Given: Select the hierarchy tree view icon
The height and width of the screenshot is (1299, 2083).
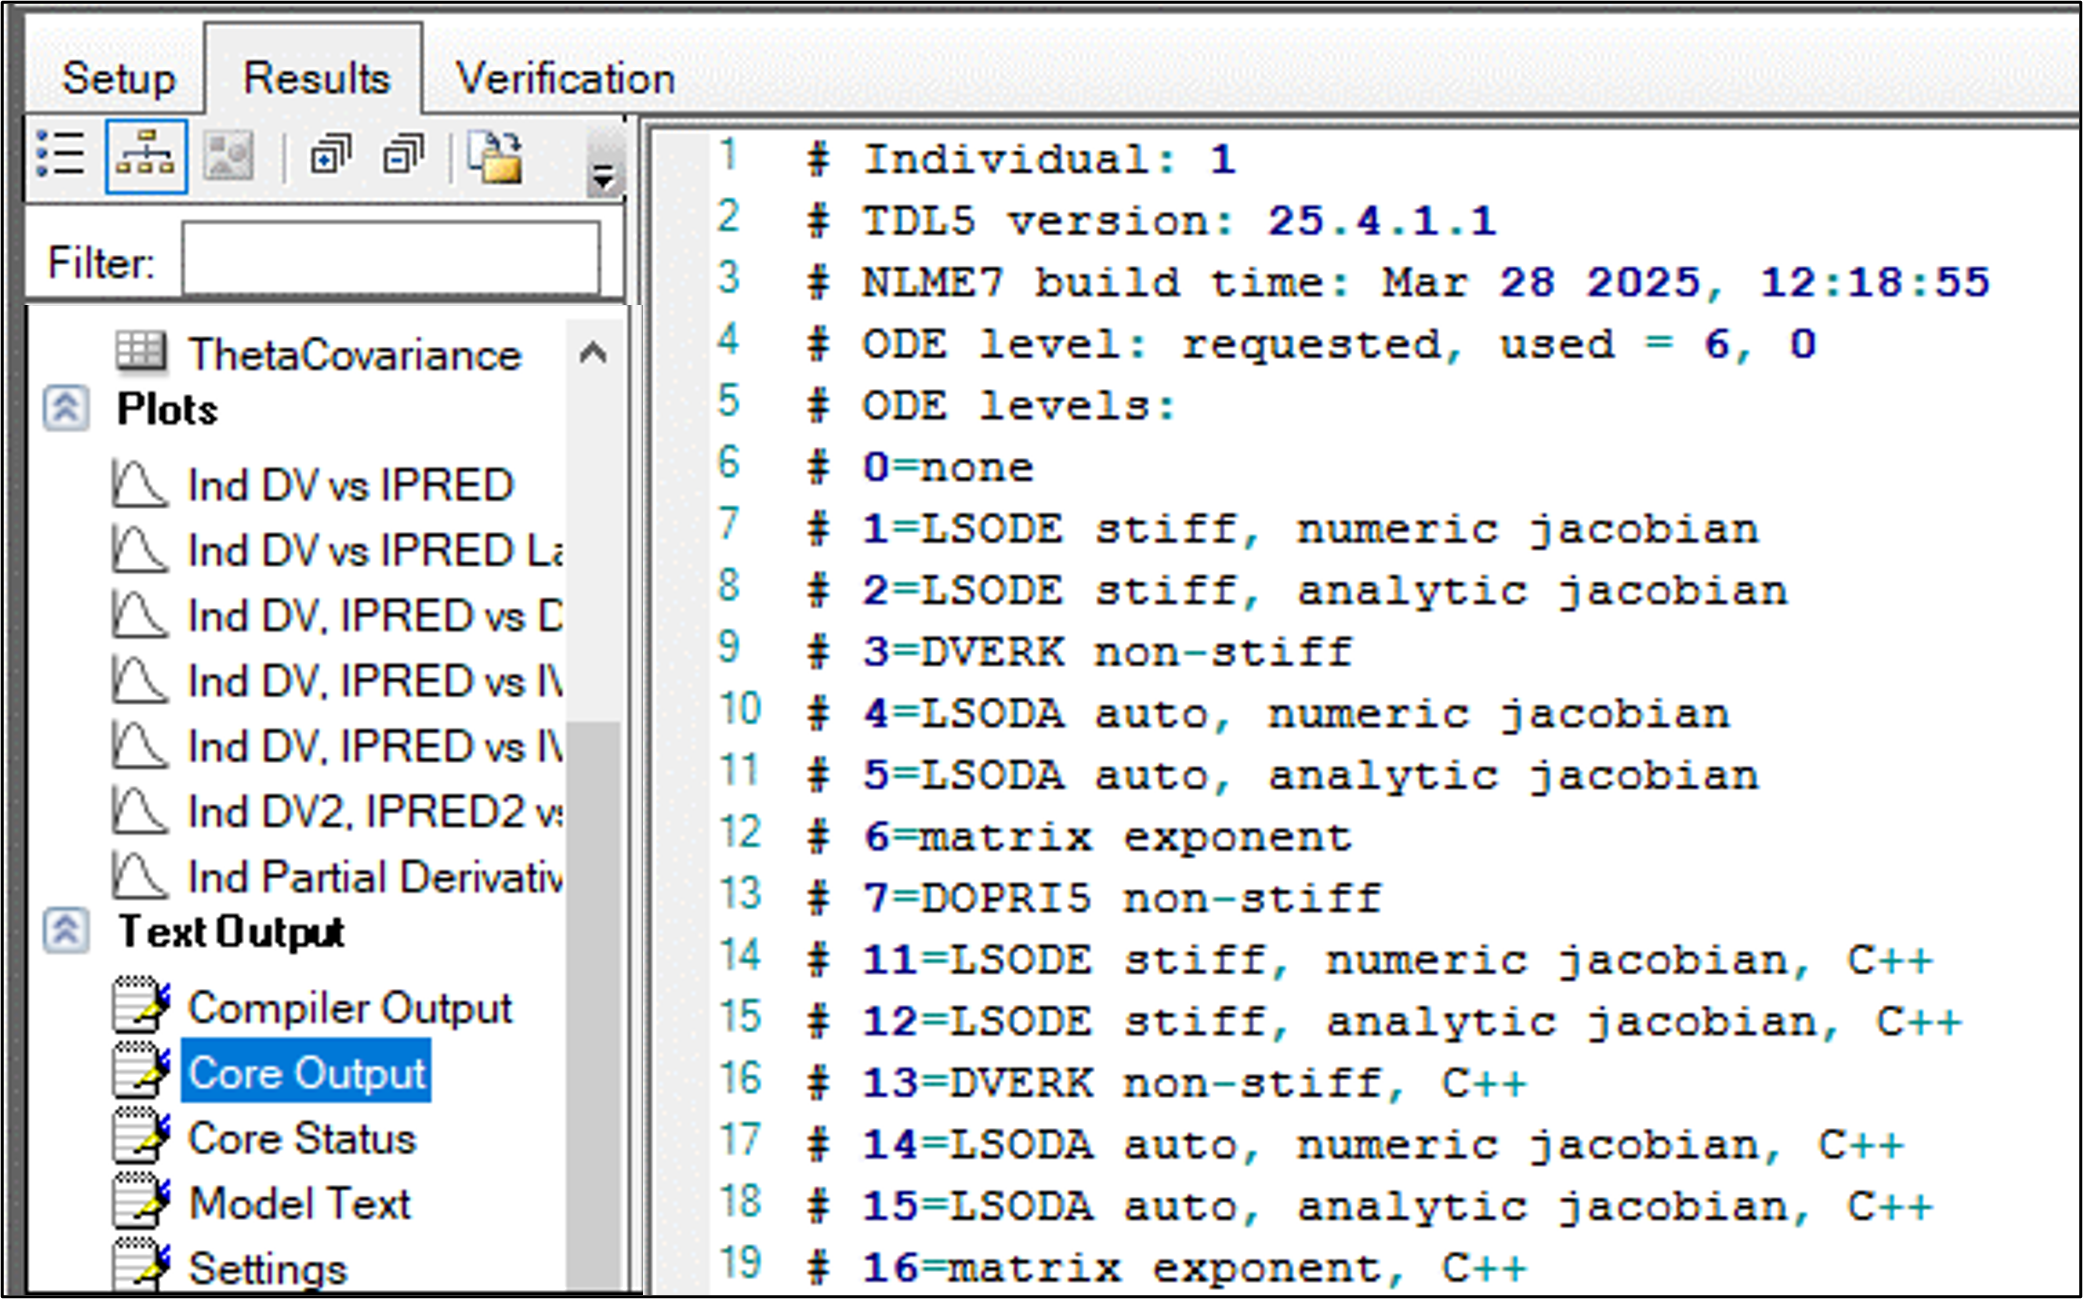Looking at the screenshot, I should [x=146, y=155].
